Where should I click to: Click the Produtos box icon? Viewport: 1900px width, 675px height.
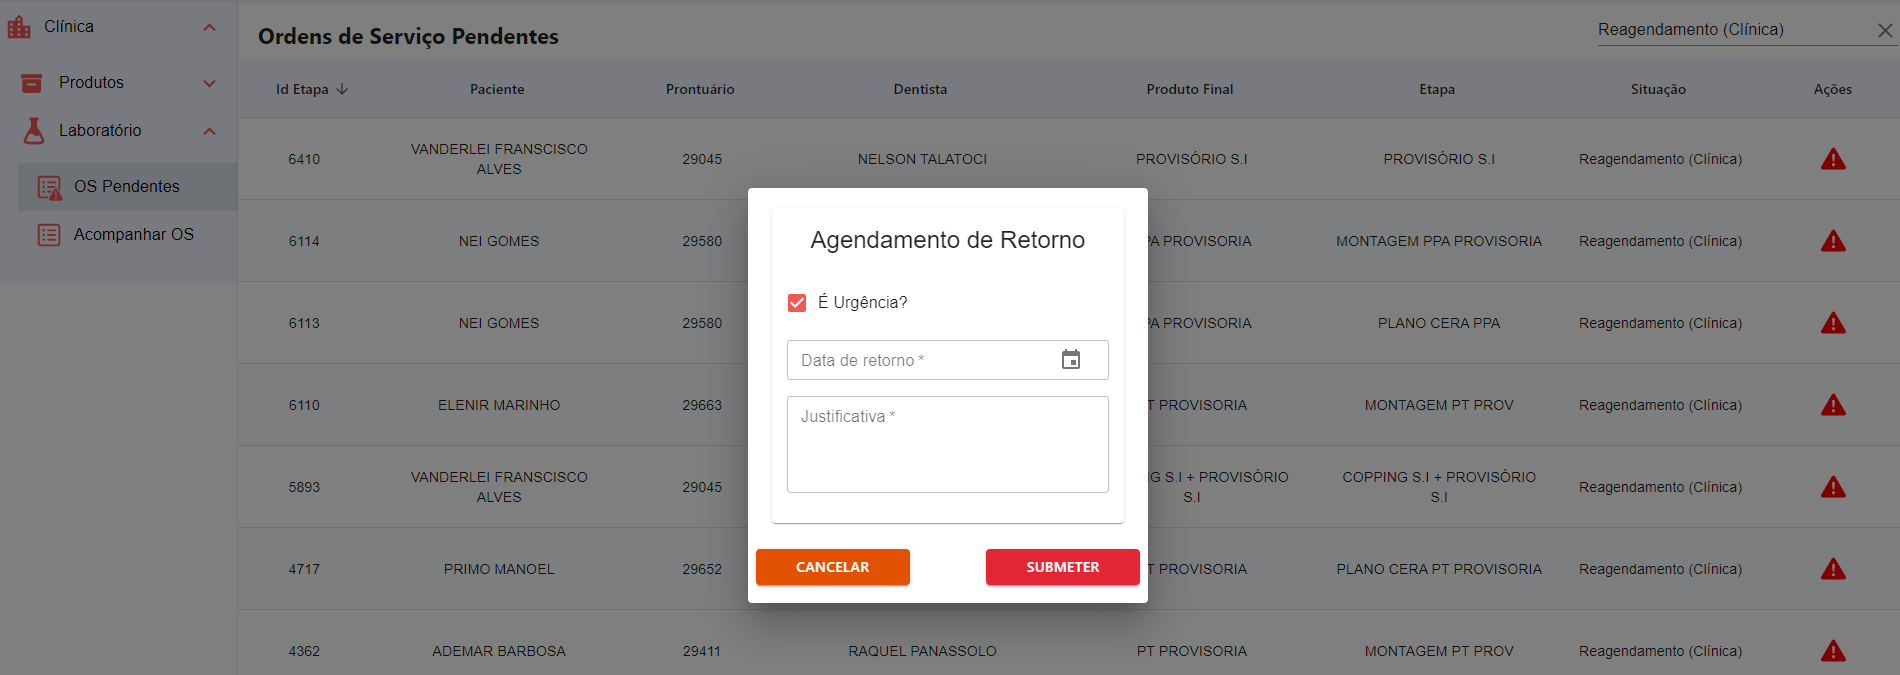click(32, 83)
